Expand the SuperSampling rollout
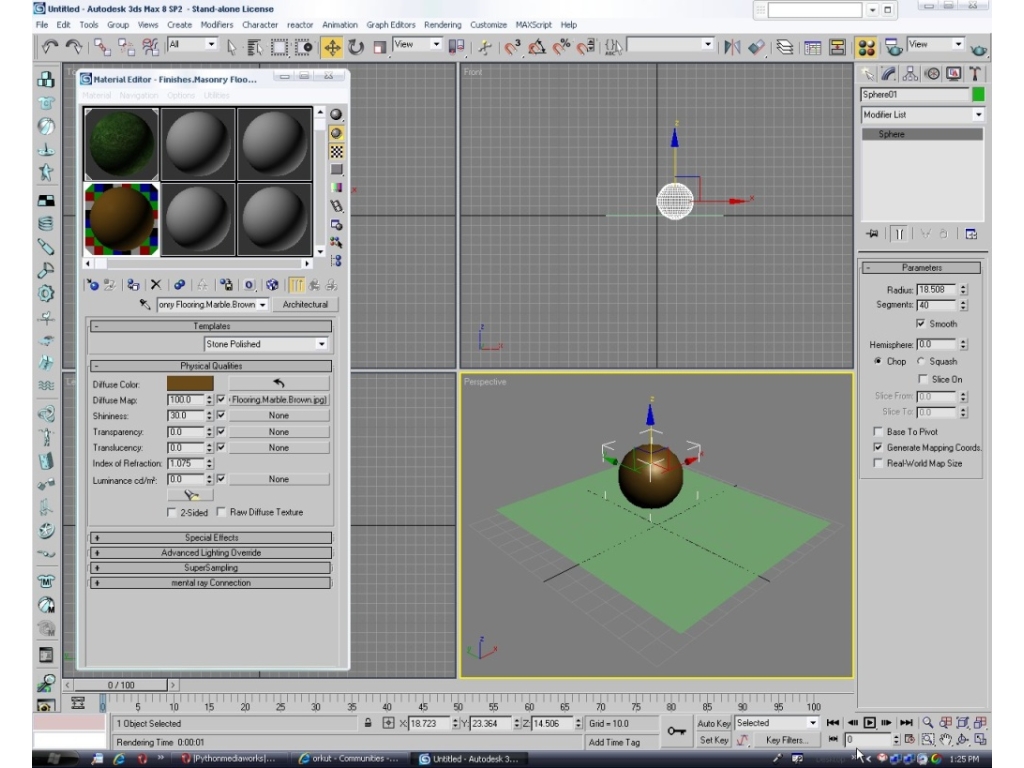 pos(211,568)
